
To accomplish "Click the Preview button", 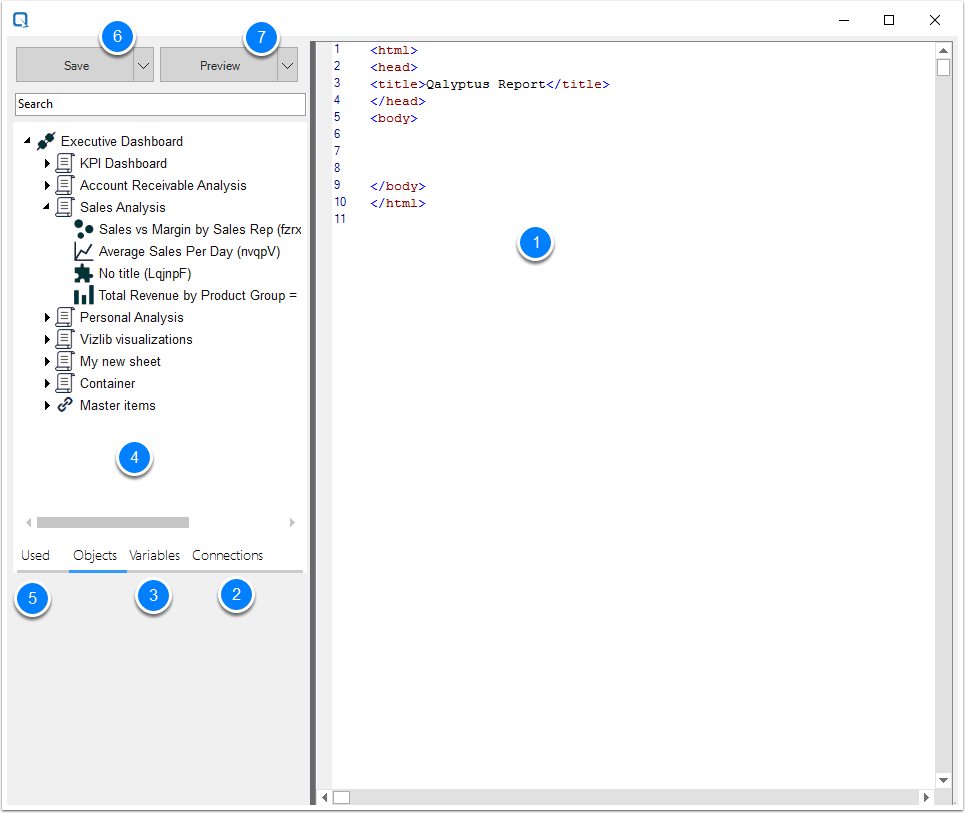I will [220, 65].
